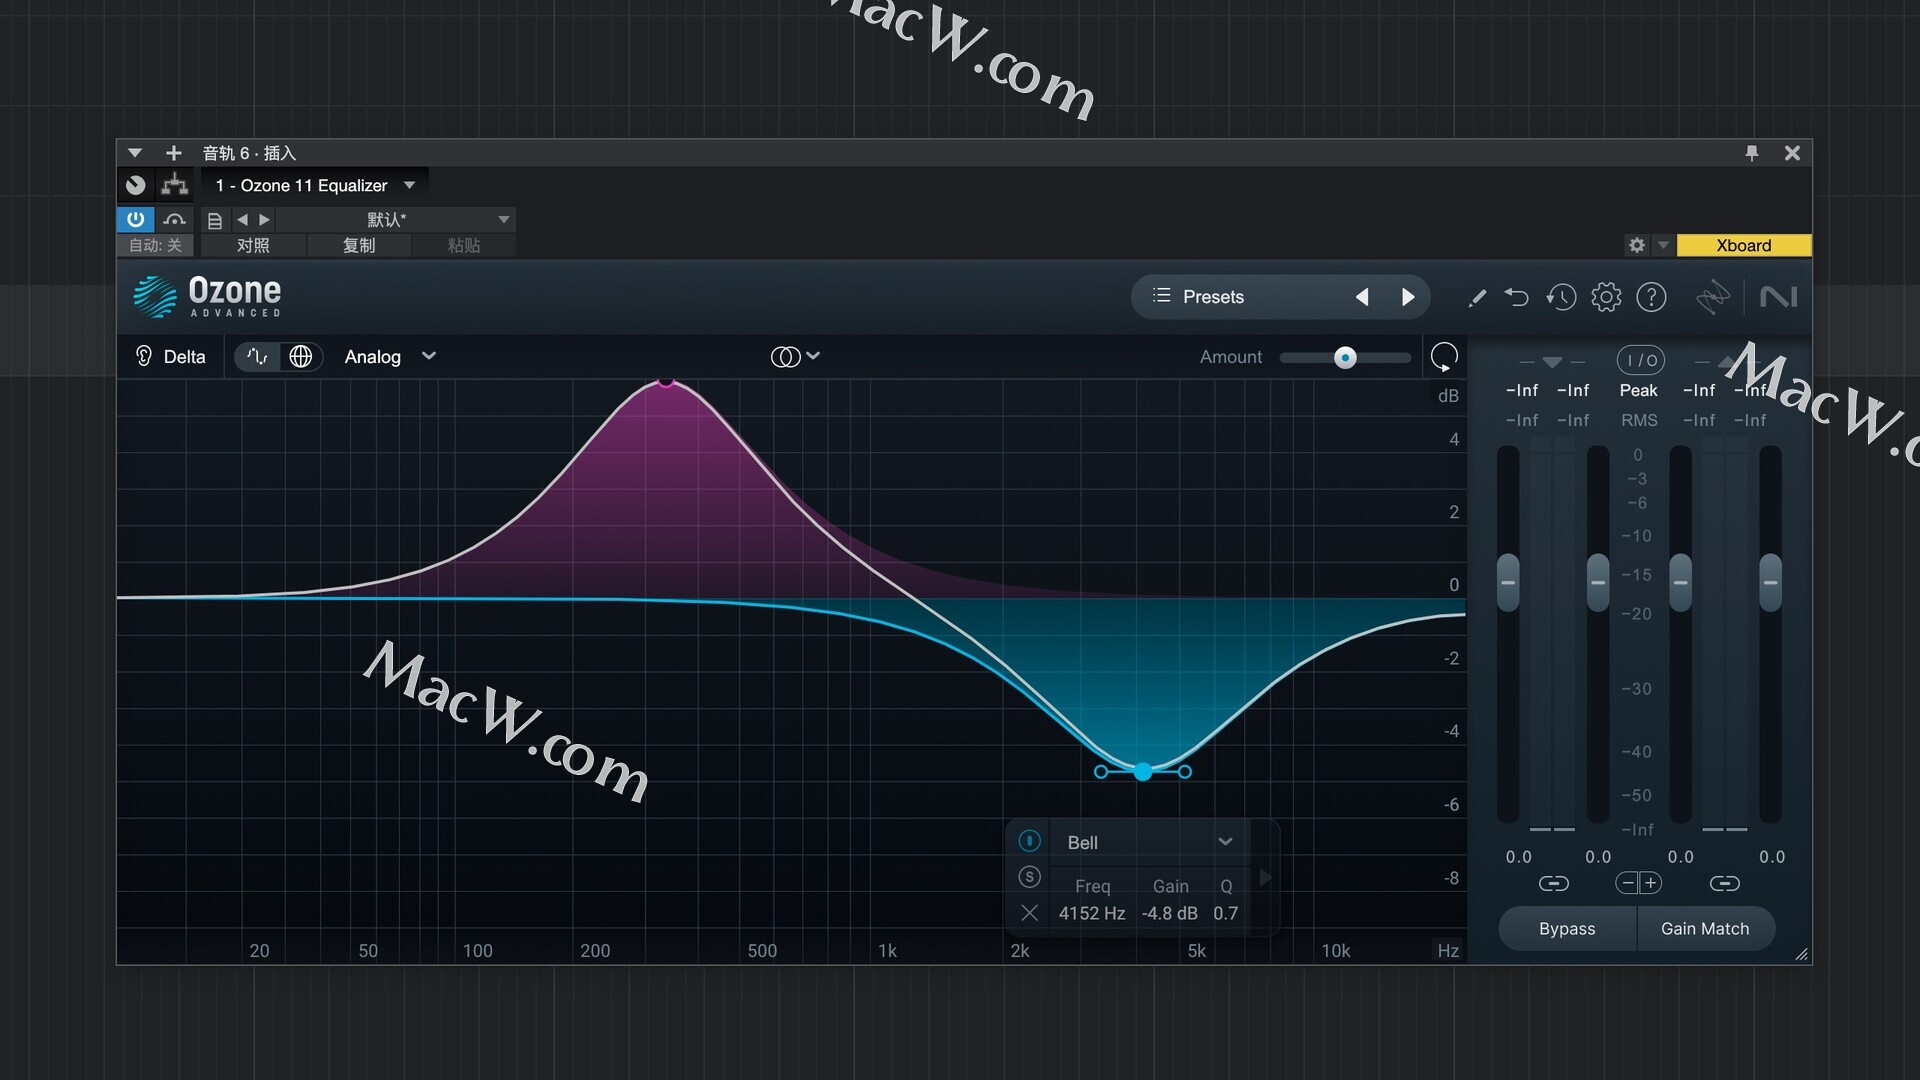Click the automation read curve icon
Image resolution: width=1920 pixels, height=1080 pixels.
click(175, 219)
